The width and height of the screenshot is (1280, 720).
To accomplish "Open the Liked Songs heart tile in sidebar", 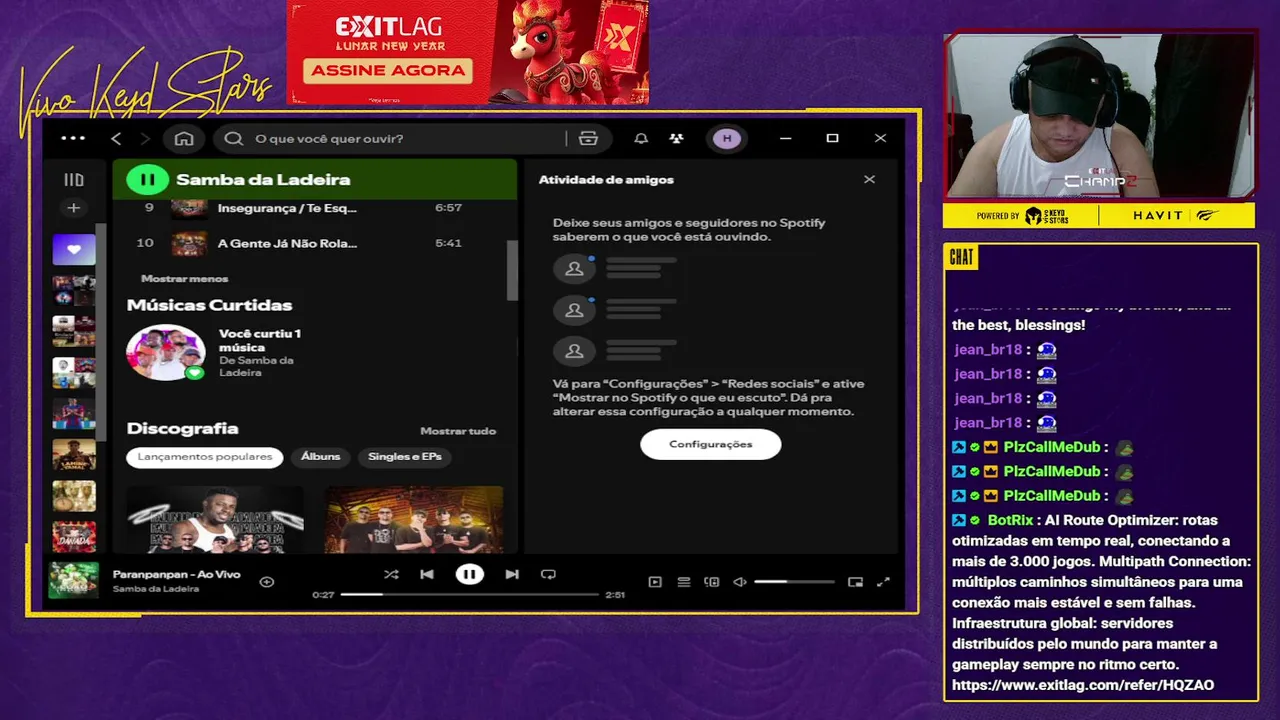I will pos(74,249).
